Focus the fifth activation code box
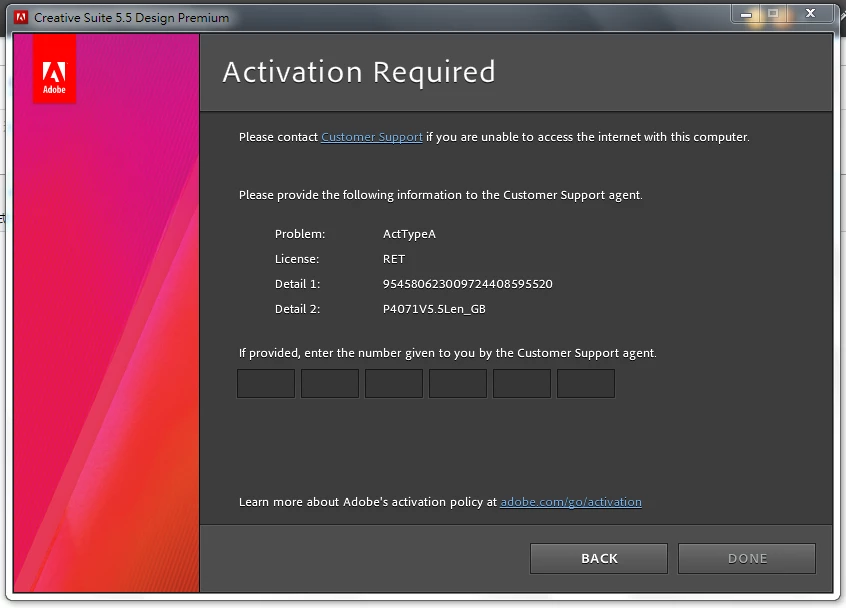The height and width of the screenshot is (608, 846). click(522, 384)
